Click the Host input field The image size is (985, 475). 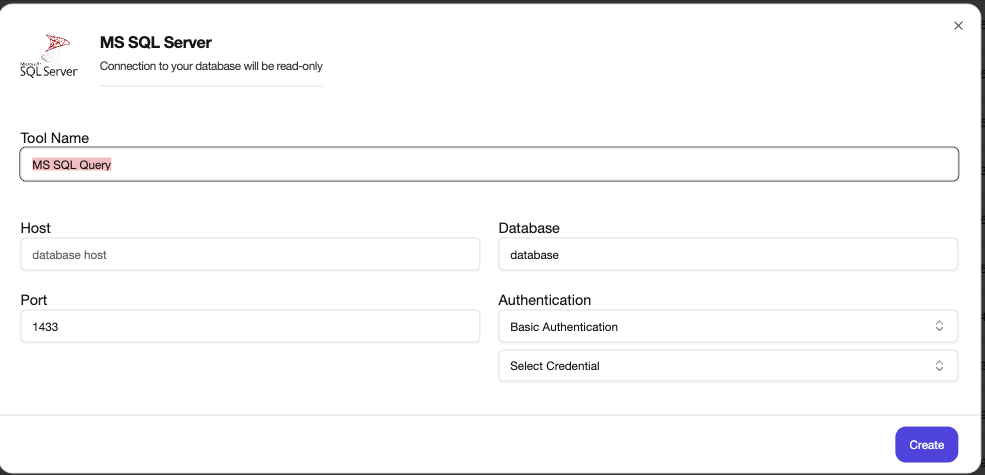250,254
